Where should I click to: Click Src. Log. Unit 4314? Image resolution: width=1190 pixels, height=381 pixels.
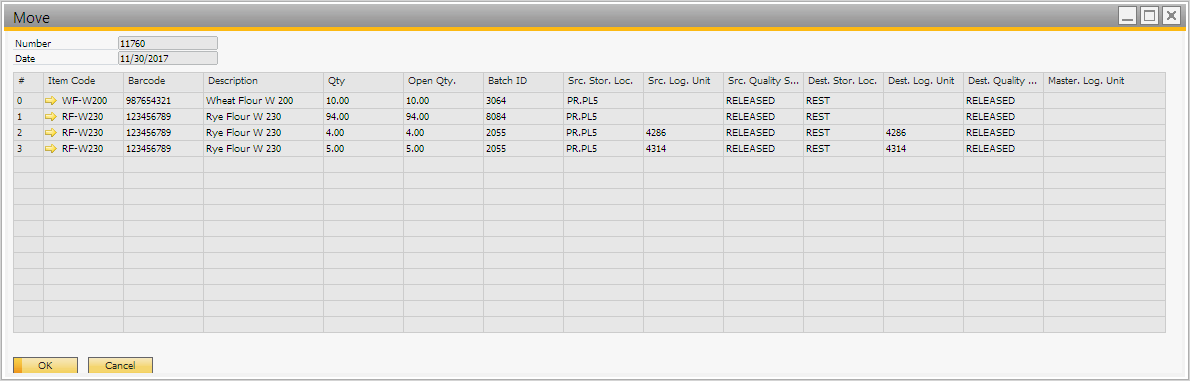click(683, 149)
